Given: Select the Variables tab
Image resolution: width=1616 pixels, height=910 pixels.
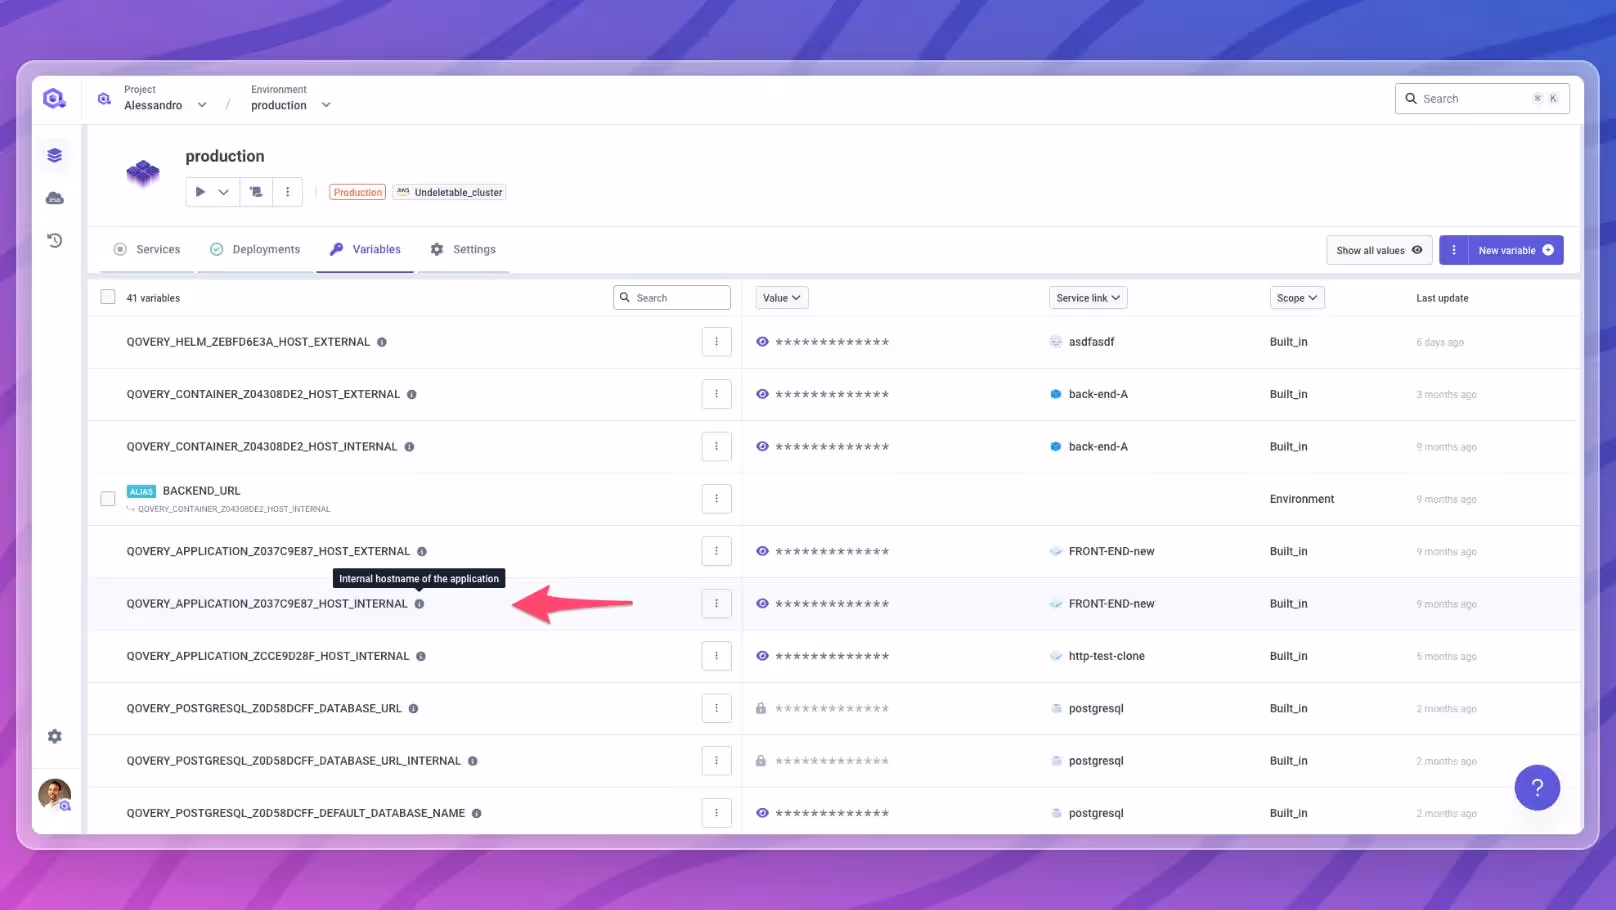Looking at the screenshot, I should [x=365, y=249].
